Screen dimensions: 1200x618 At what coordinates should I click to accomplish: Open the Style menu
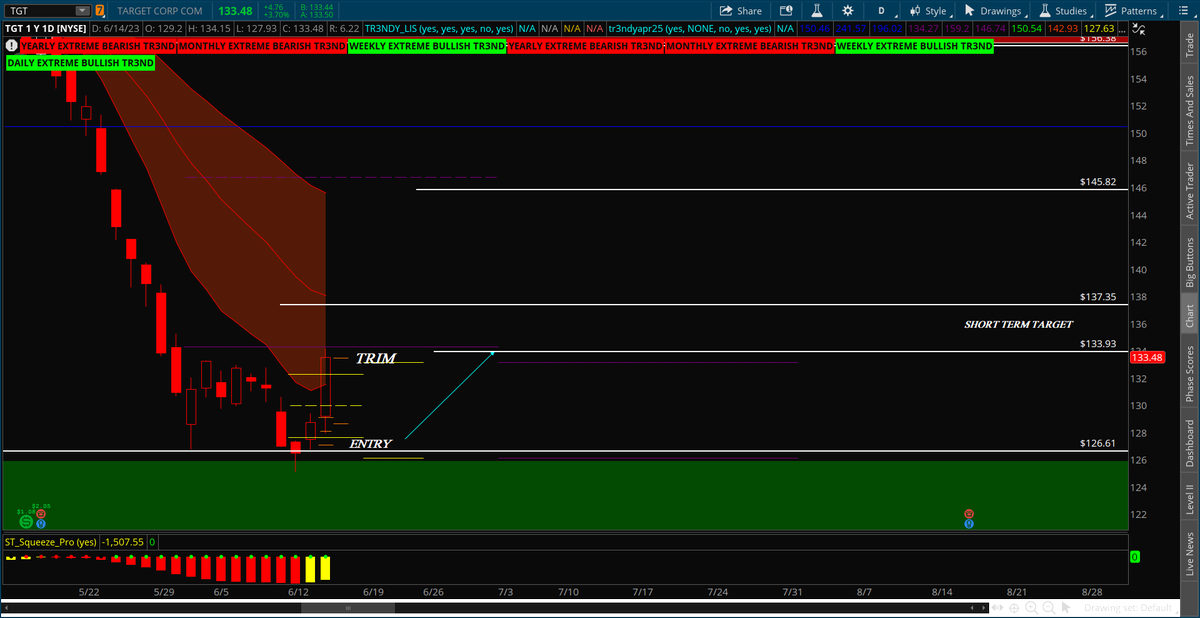pyautogui.click(x=929, y=11)
